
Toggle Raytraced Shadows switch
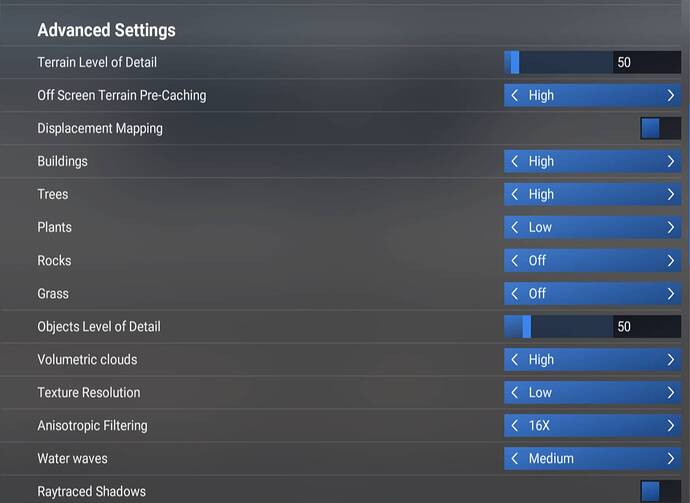[x=660, y=491]
